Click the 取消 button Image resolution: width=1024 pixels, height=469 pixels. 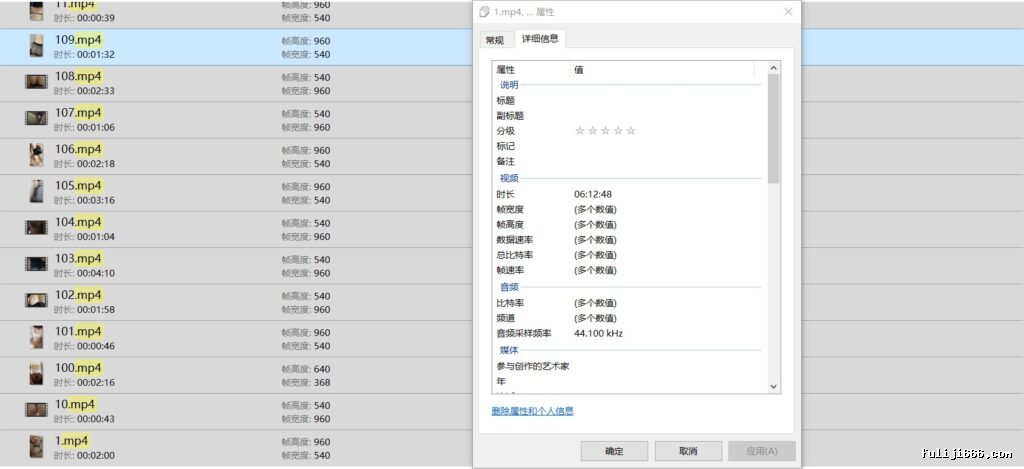tap(688, 451)
